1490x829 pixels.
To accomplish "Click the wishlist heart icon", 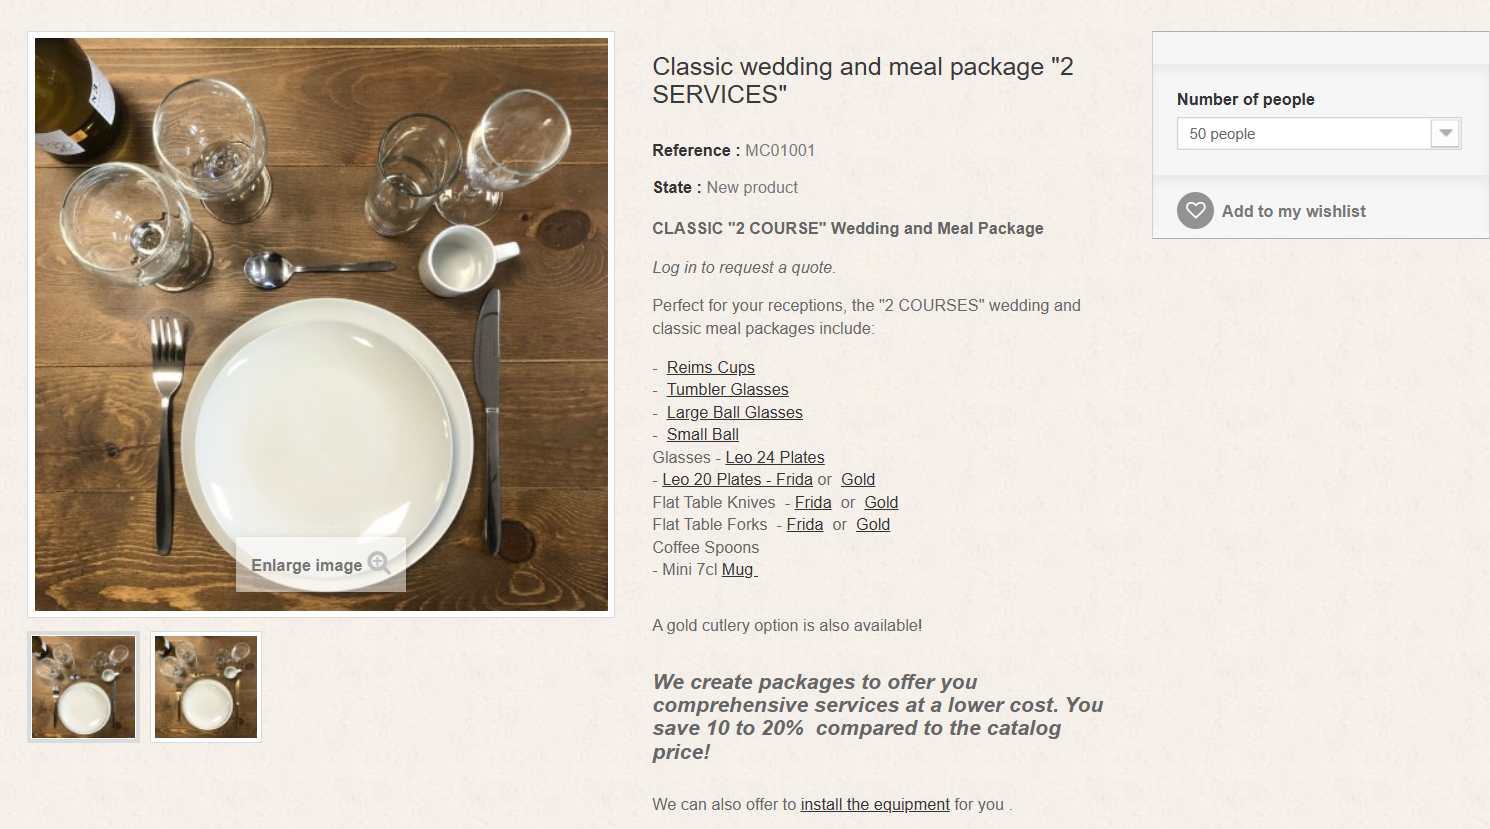I will click(x=1195, y=211).
